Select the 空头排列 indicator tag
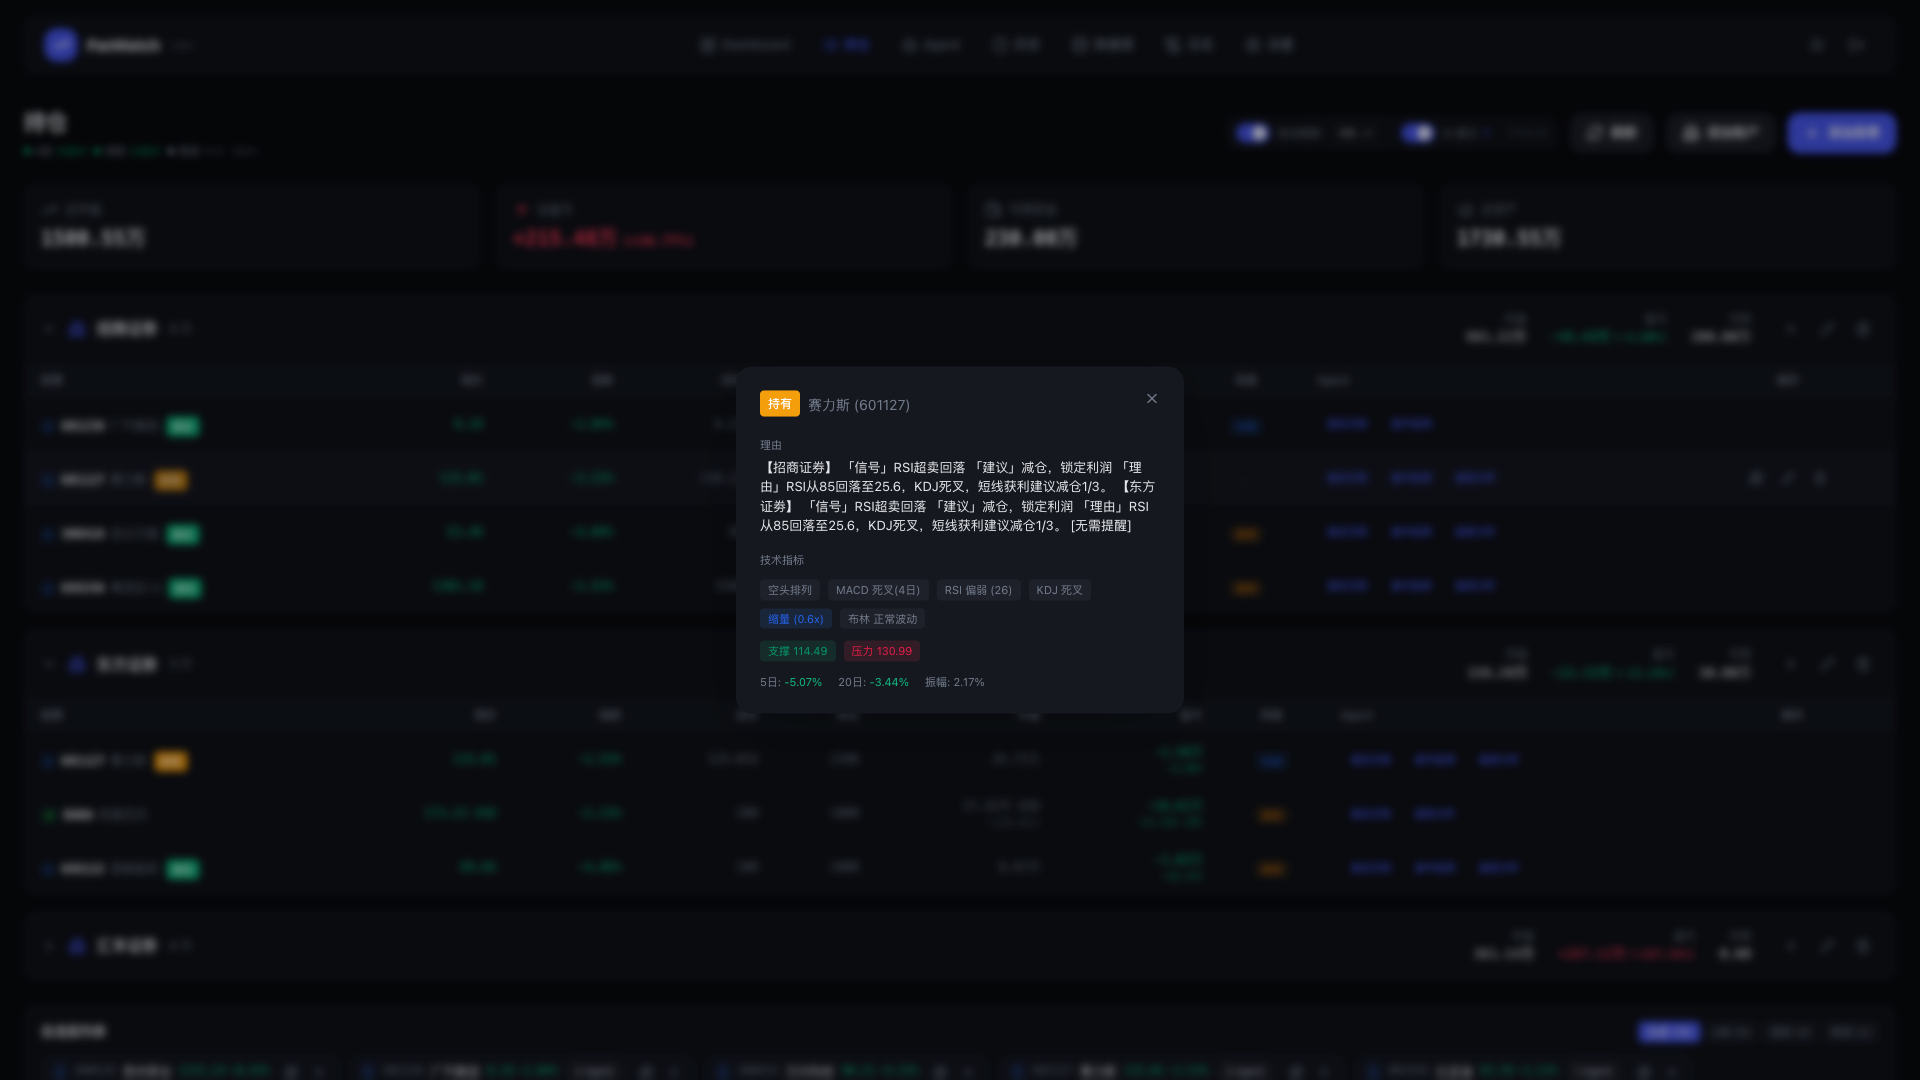 (x=789, y=590)
